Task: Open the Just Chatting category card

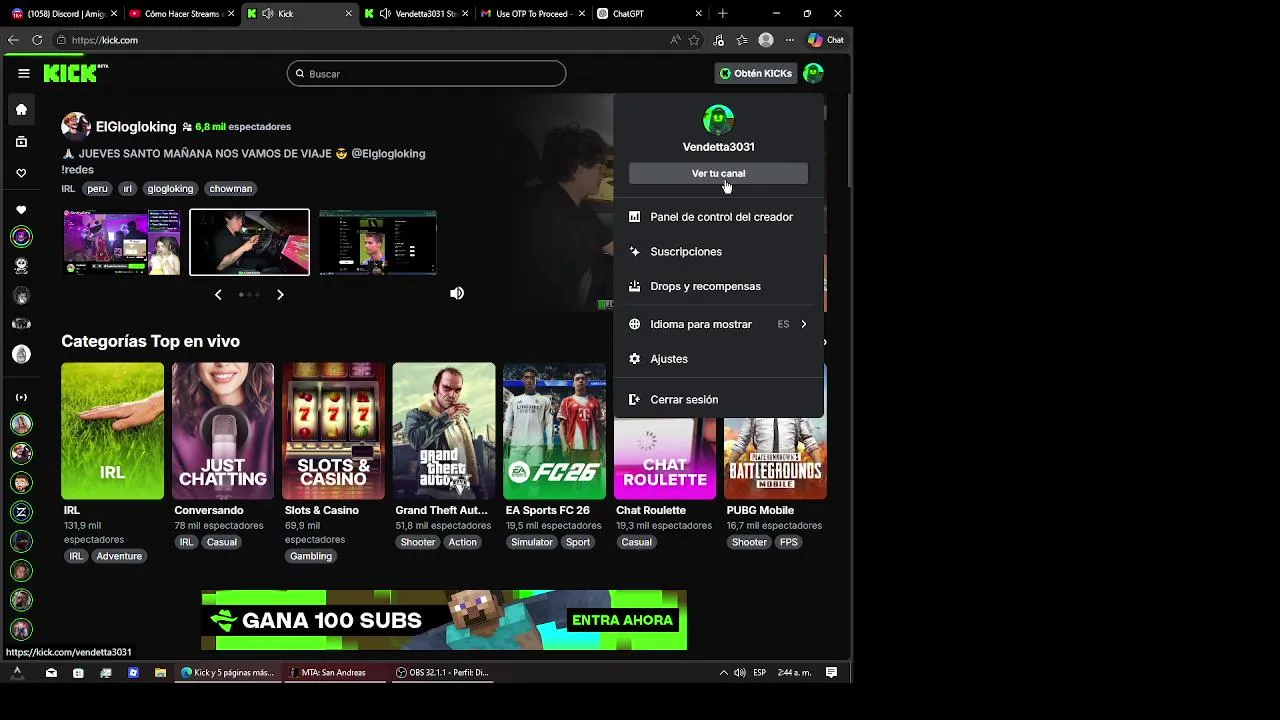Action: click(223, 431)
